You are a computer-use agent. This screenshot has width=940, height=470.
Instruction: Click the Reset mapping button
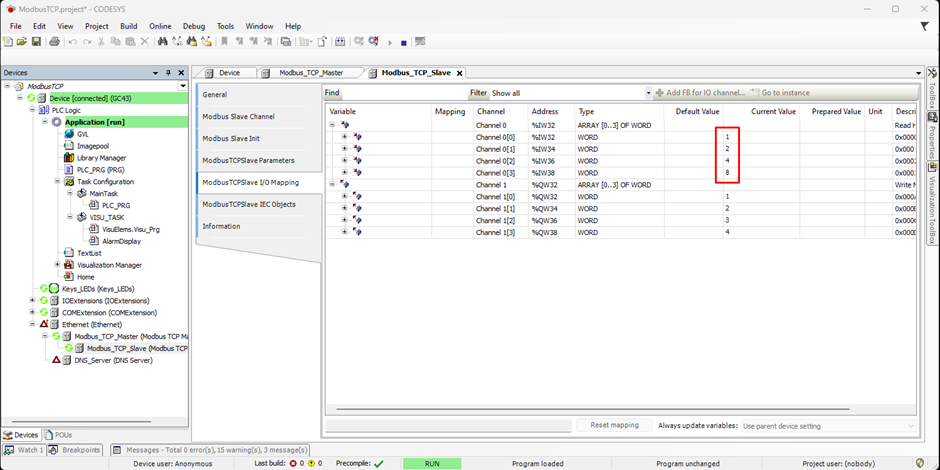coord(614,425)
